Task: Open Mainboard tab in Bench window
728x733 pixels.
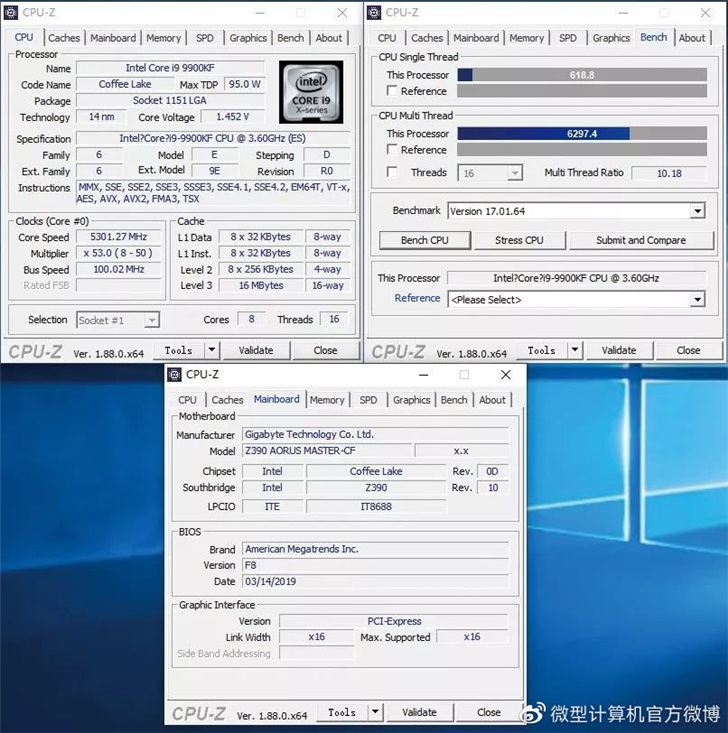Action: pos(476,38)
